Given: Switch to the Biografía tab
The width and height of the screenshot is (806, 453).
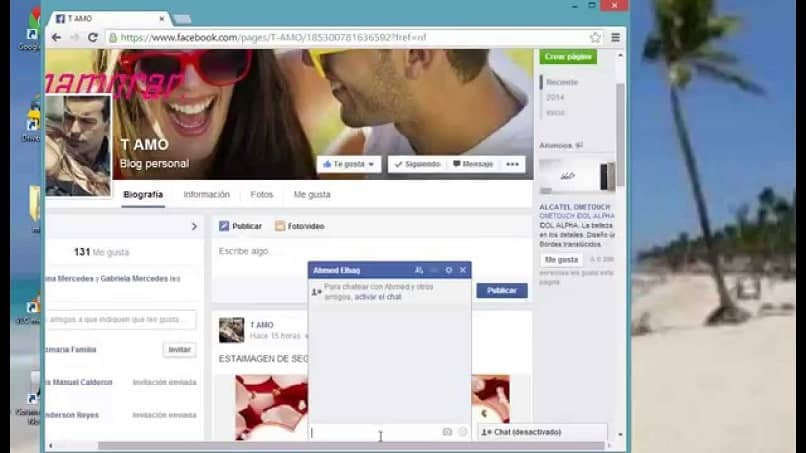Looking at the screenshot, I should pos(143,194).
